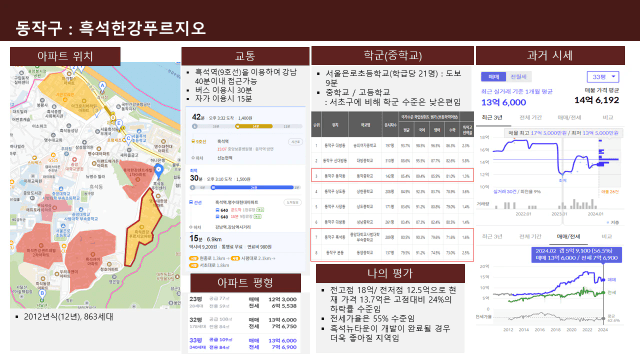Click the 흑석동 middle school row in table

tap(392, 176)
